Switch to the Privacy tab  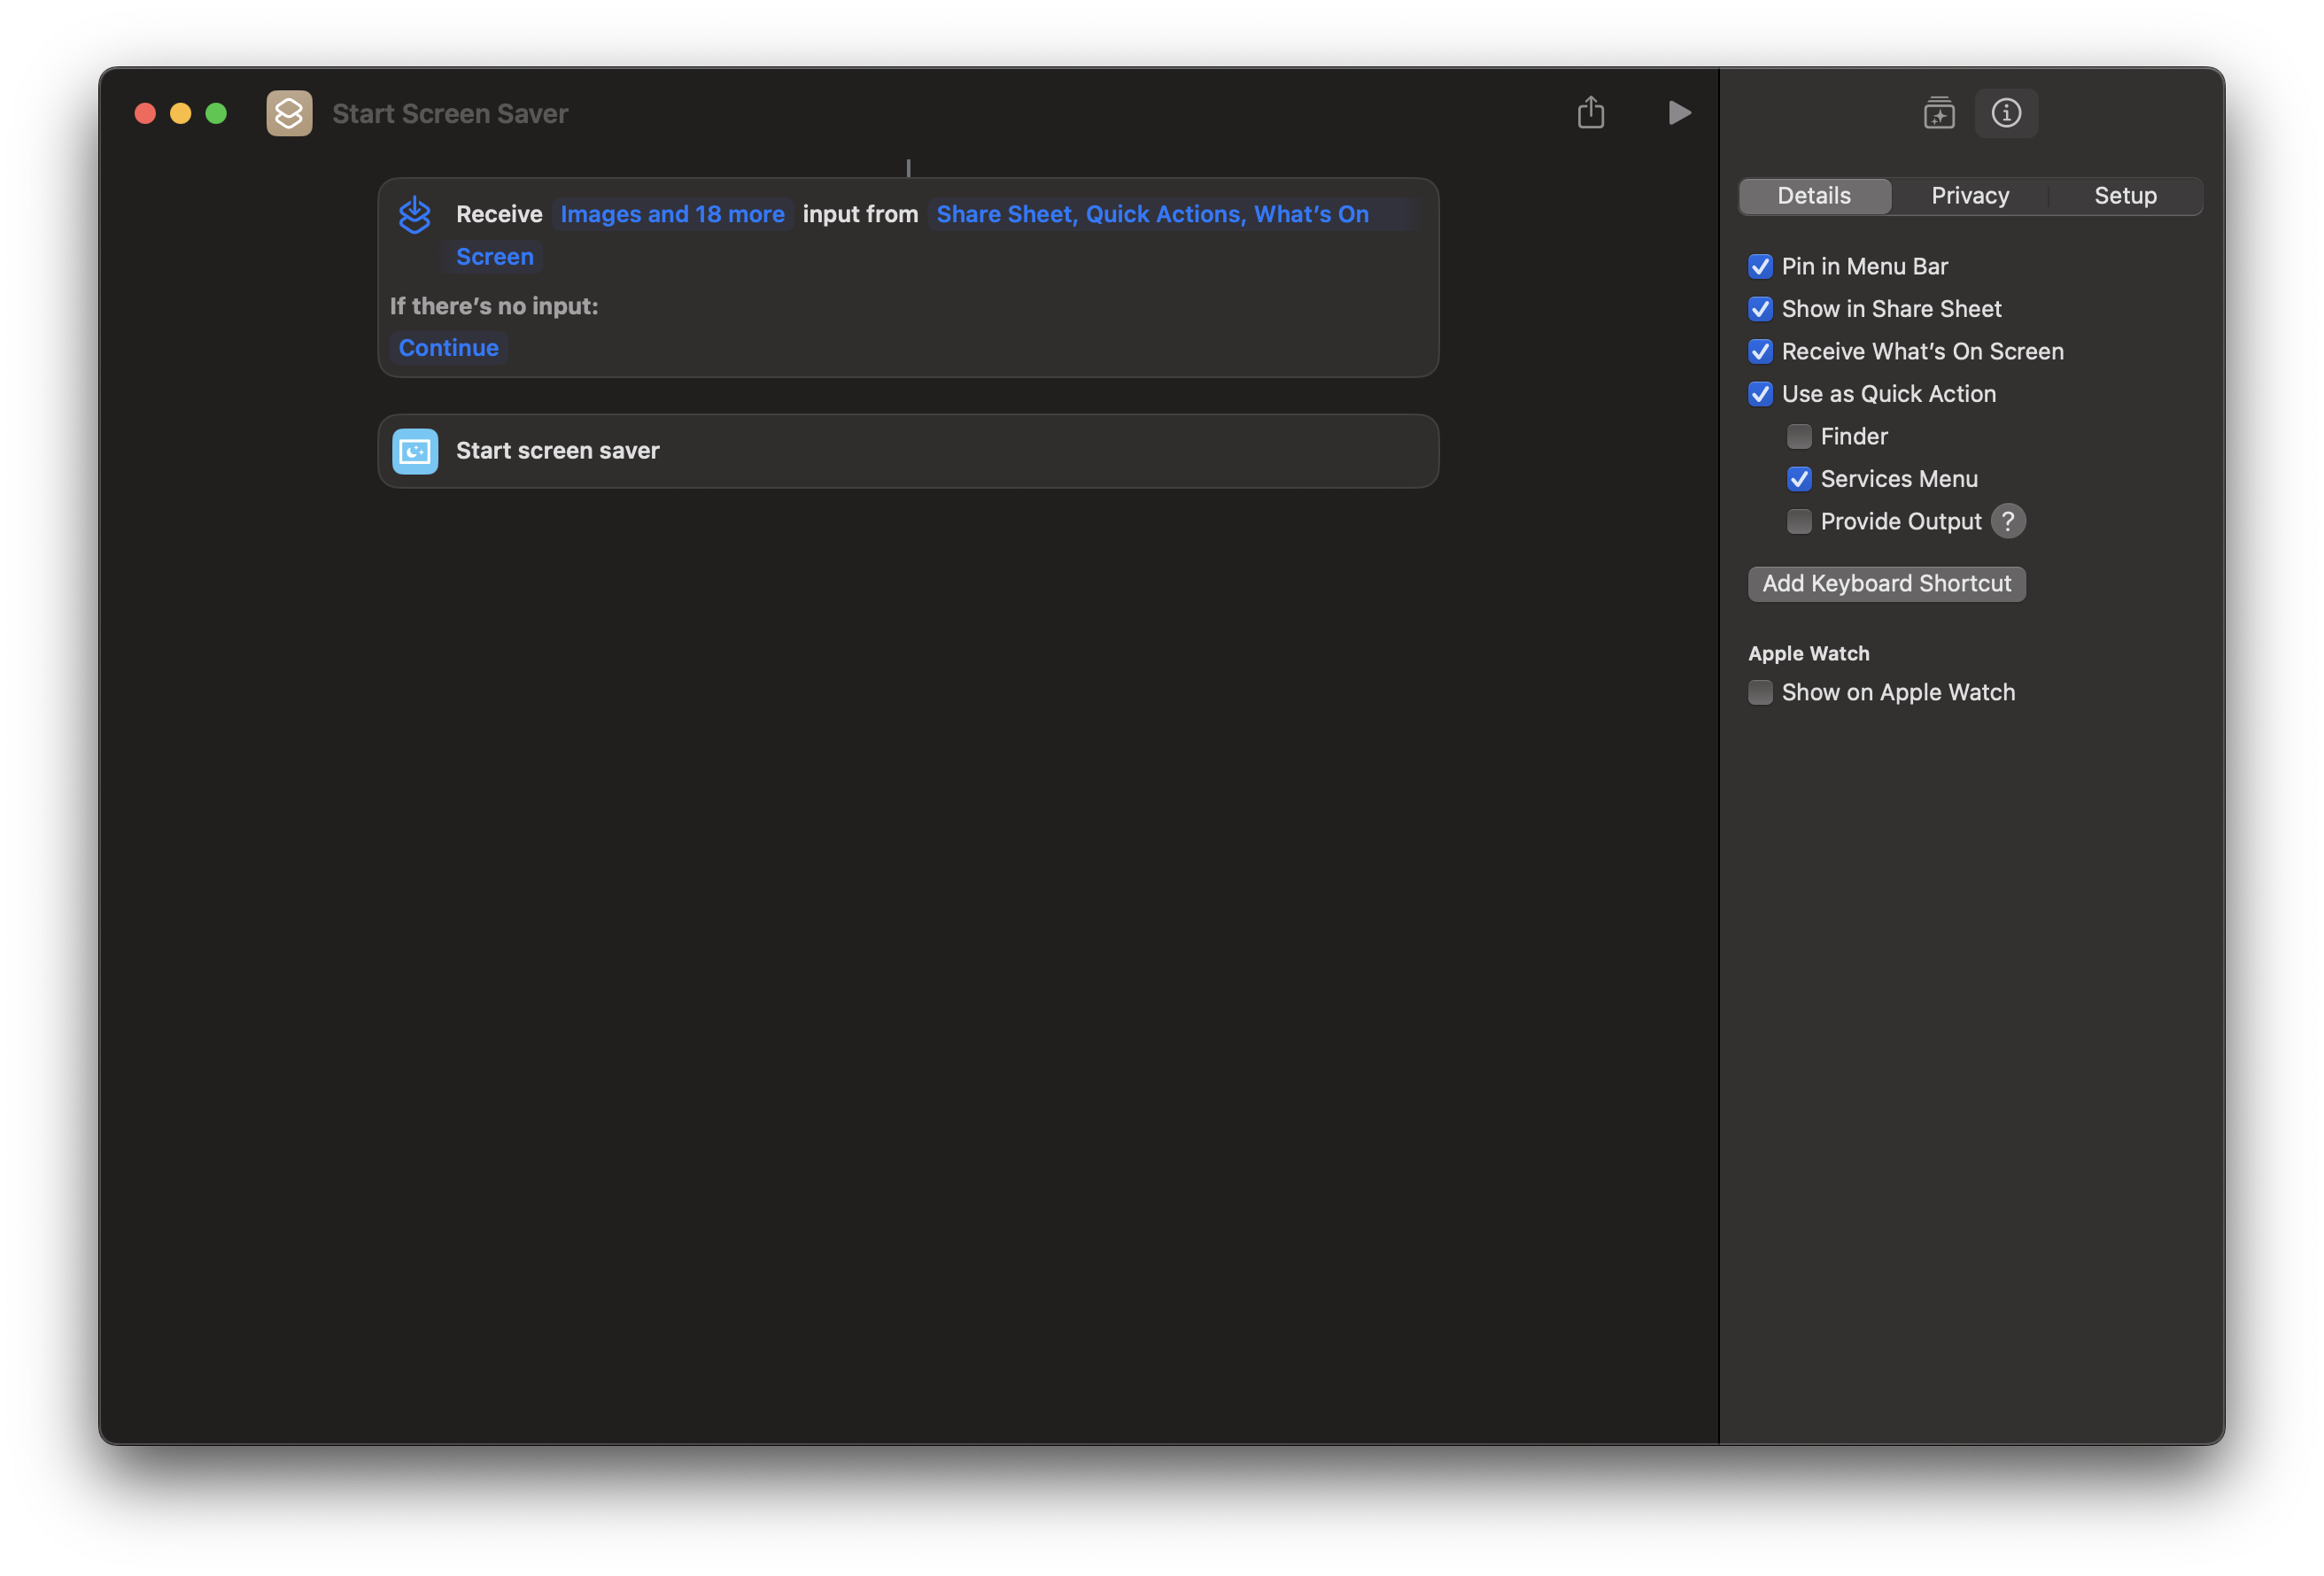click(x=1969, y=196)
